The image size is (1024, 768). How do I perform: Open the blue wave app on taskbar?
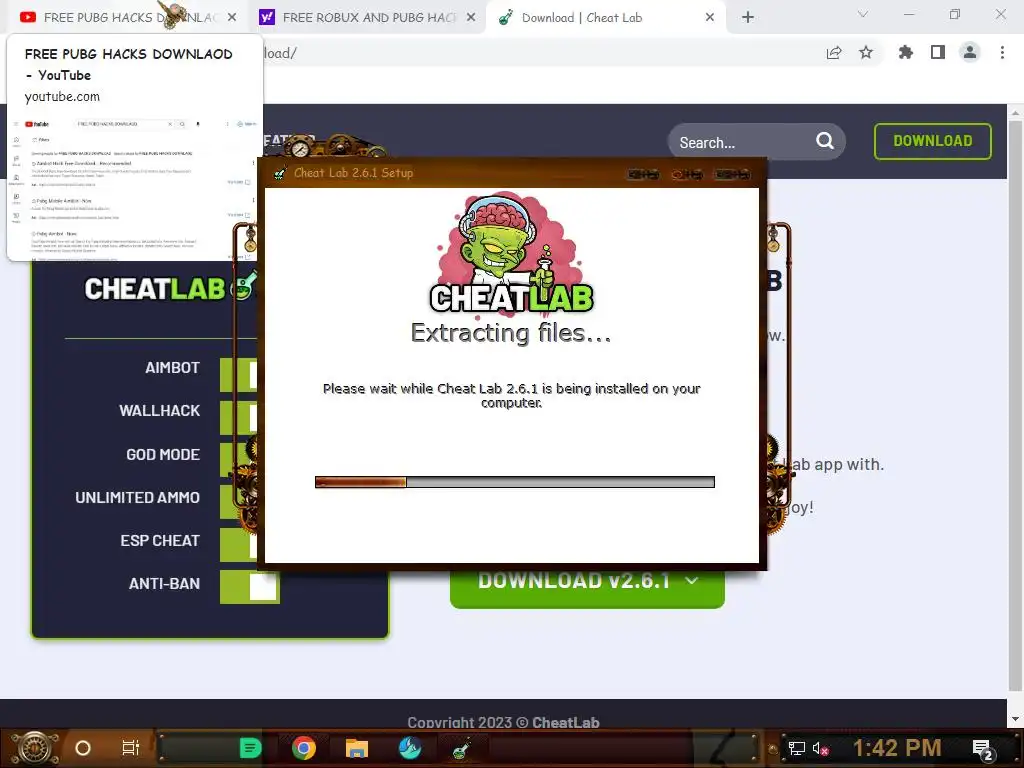[x=410, y=748]
